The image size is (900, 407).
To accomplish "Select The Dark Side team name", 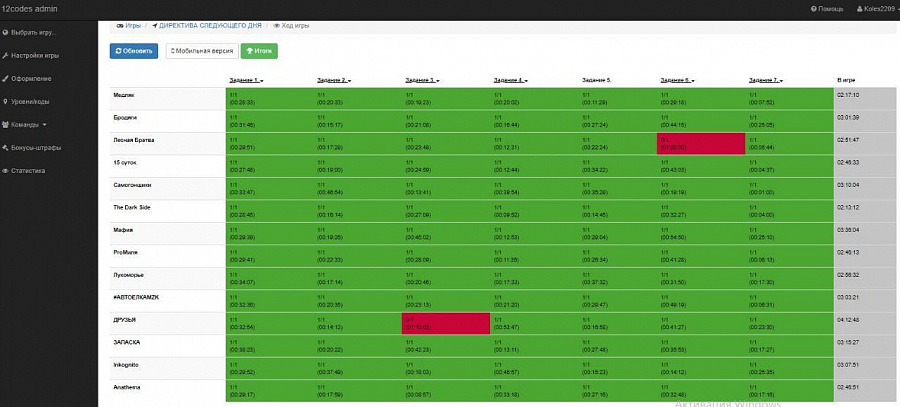I will point(132,207).
